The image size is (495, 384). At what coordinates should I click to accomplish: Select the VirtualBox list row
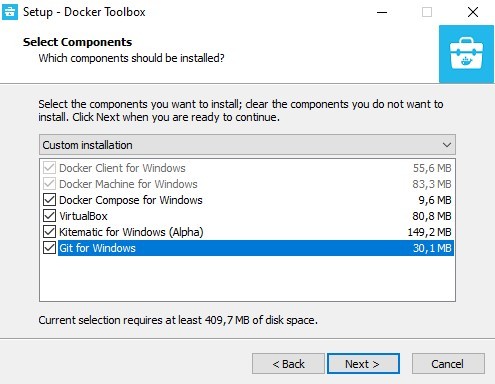pos(247,216)
